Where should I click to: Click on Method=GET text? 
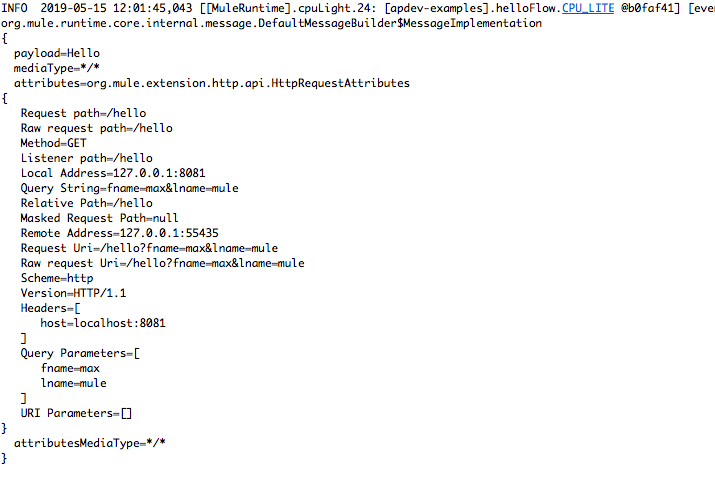click(53, 143)
